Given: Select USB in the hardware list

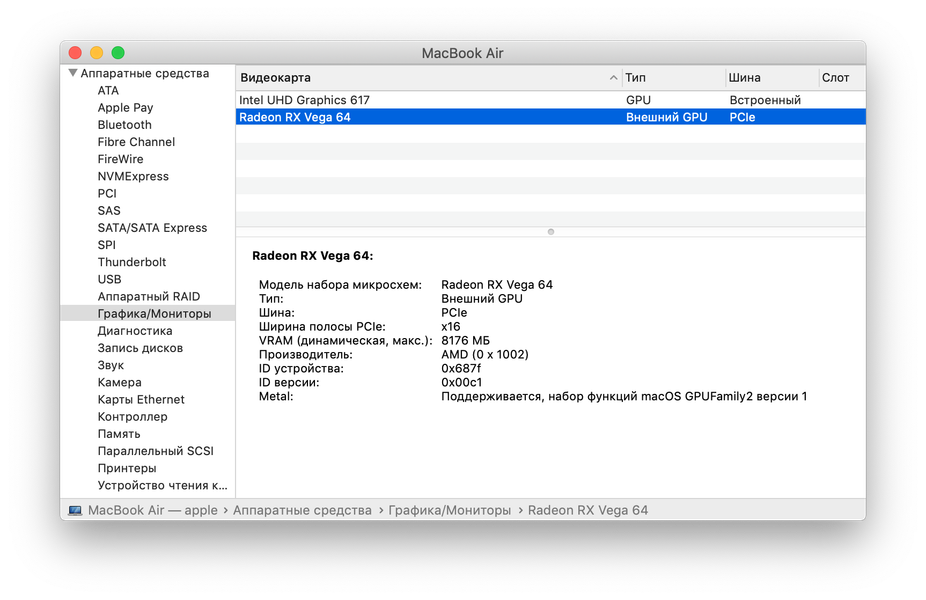Looking at the screenshot, I should click(x=109, y=279).
